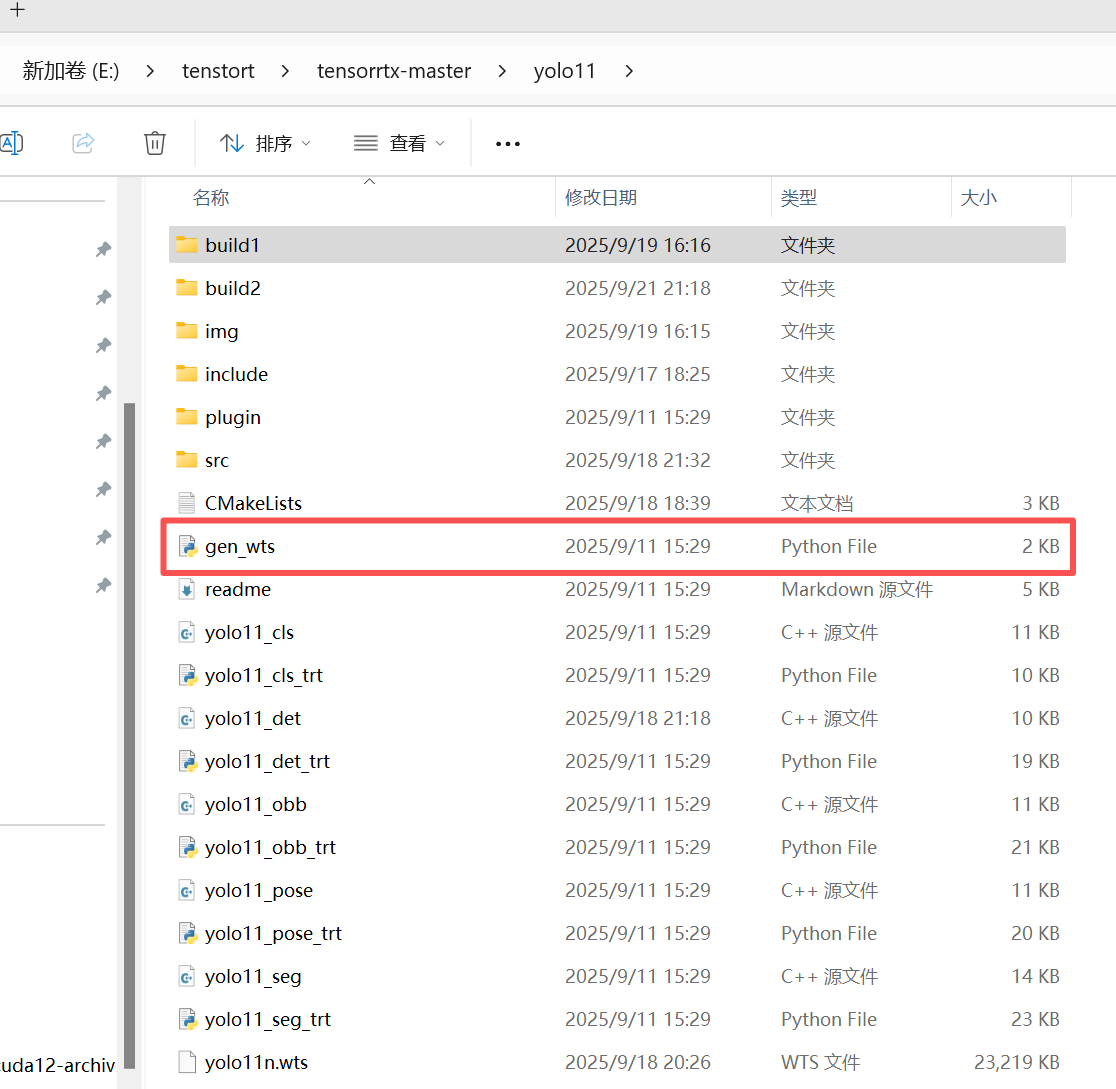The height and width of the screenshot is (1089, 1116).
Task: Select the yolo11_det_trt Python file icon
Action: coord(187,761)
